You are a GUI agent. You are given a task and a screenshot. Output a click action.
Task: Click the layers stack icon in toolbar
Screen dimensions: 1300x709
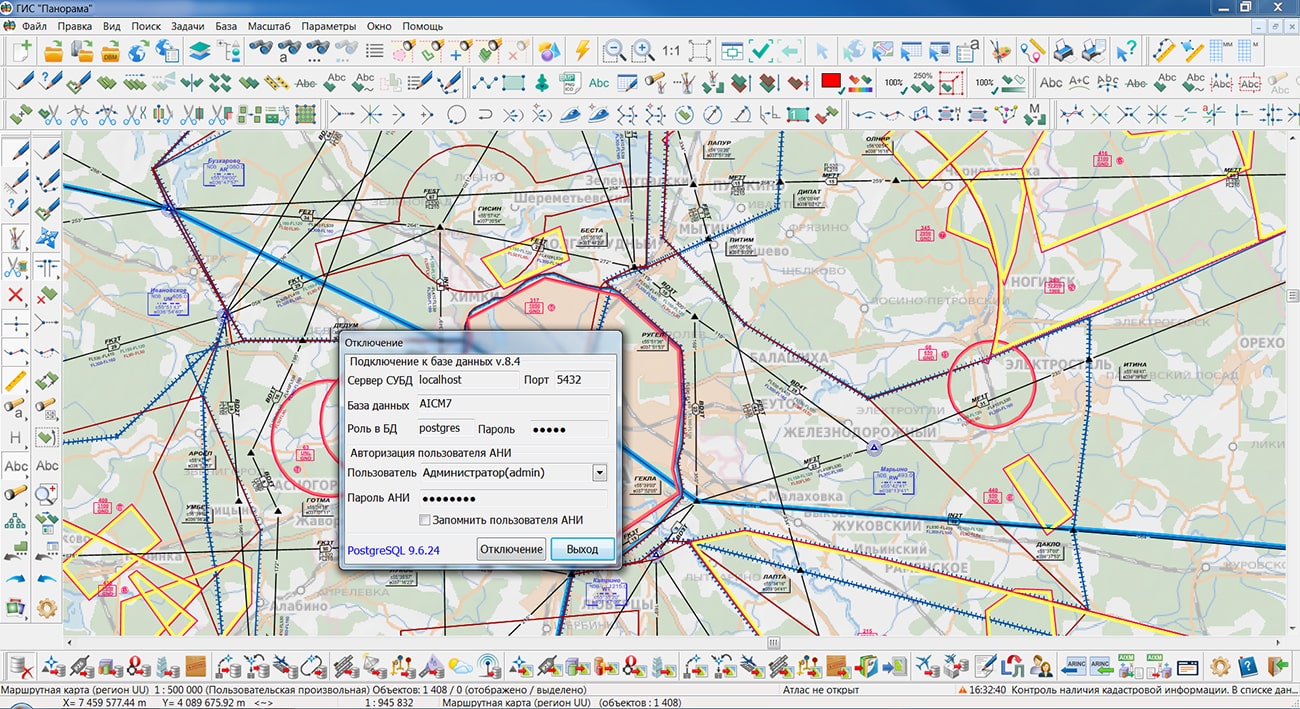coord(199,50)
